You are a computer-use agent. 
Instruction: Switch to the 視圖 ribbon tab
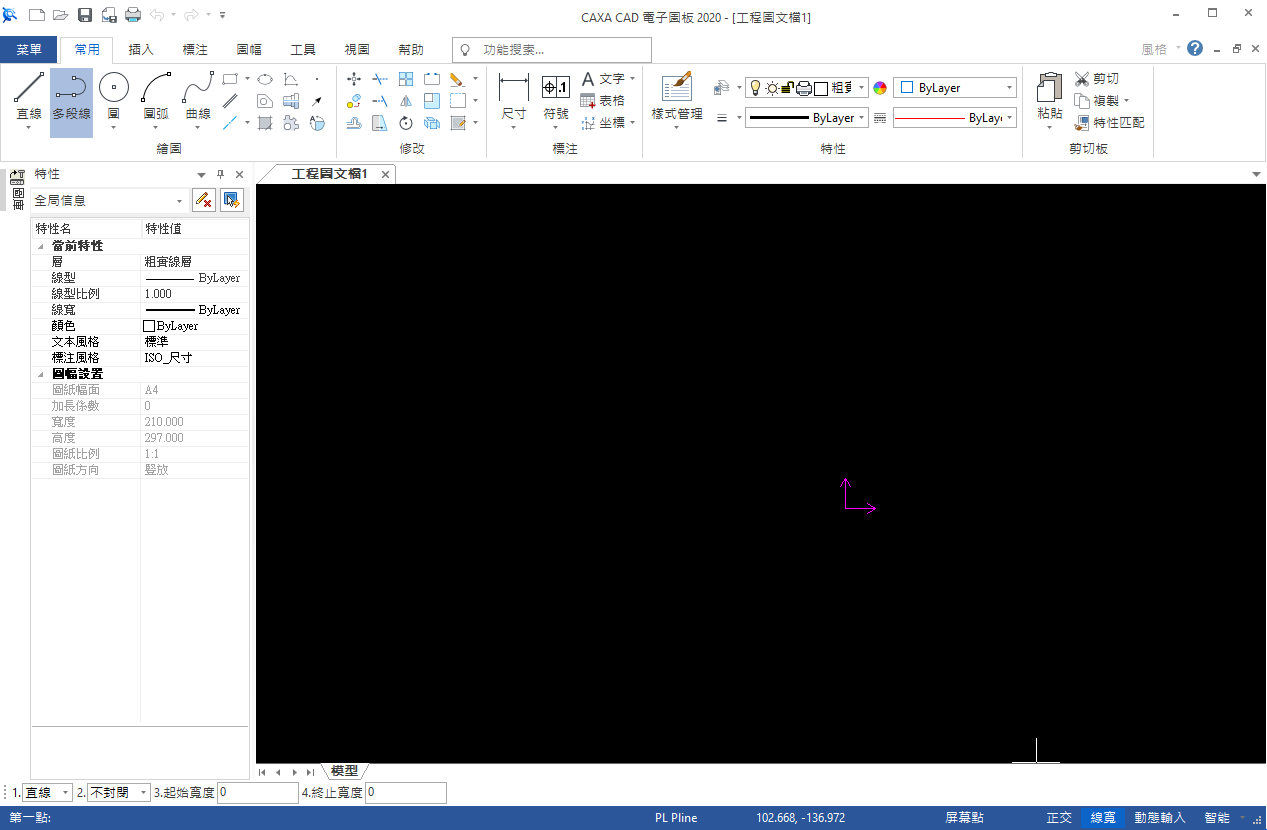click(x=357, y=49)
